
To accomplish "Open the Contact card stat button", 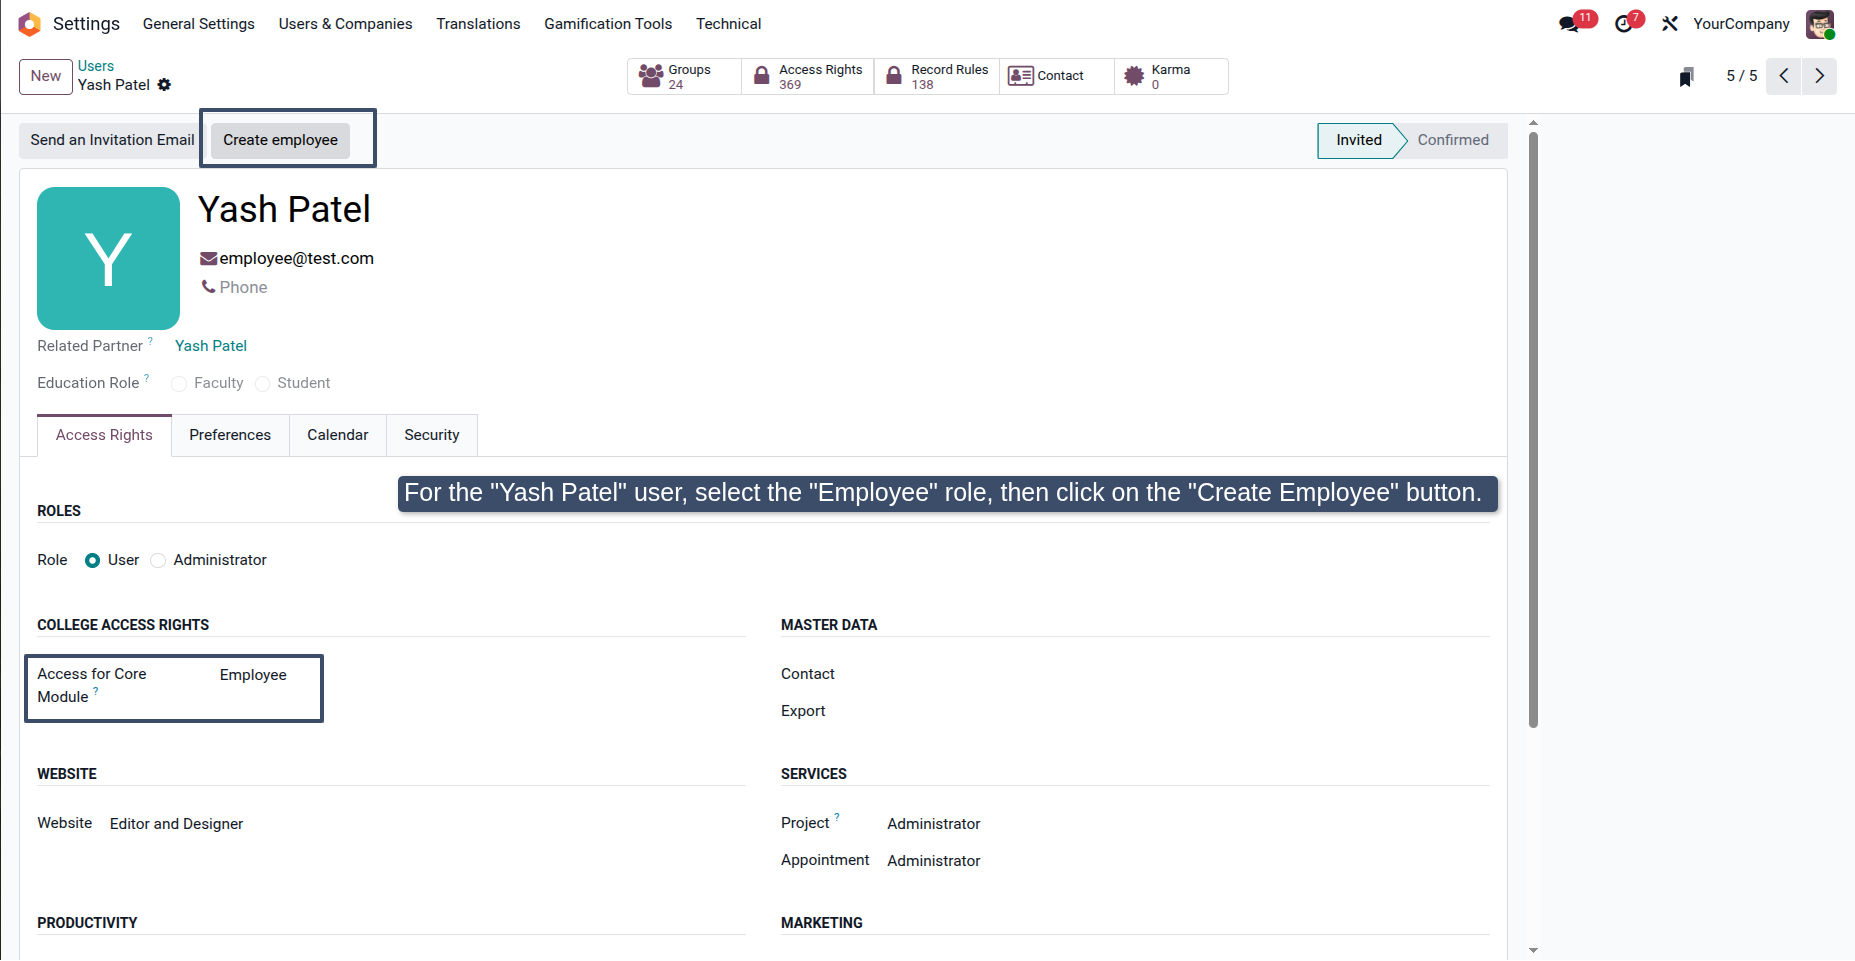I will (x=1057, y=77).
